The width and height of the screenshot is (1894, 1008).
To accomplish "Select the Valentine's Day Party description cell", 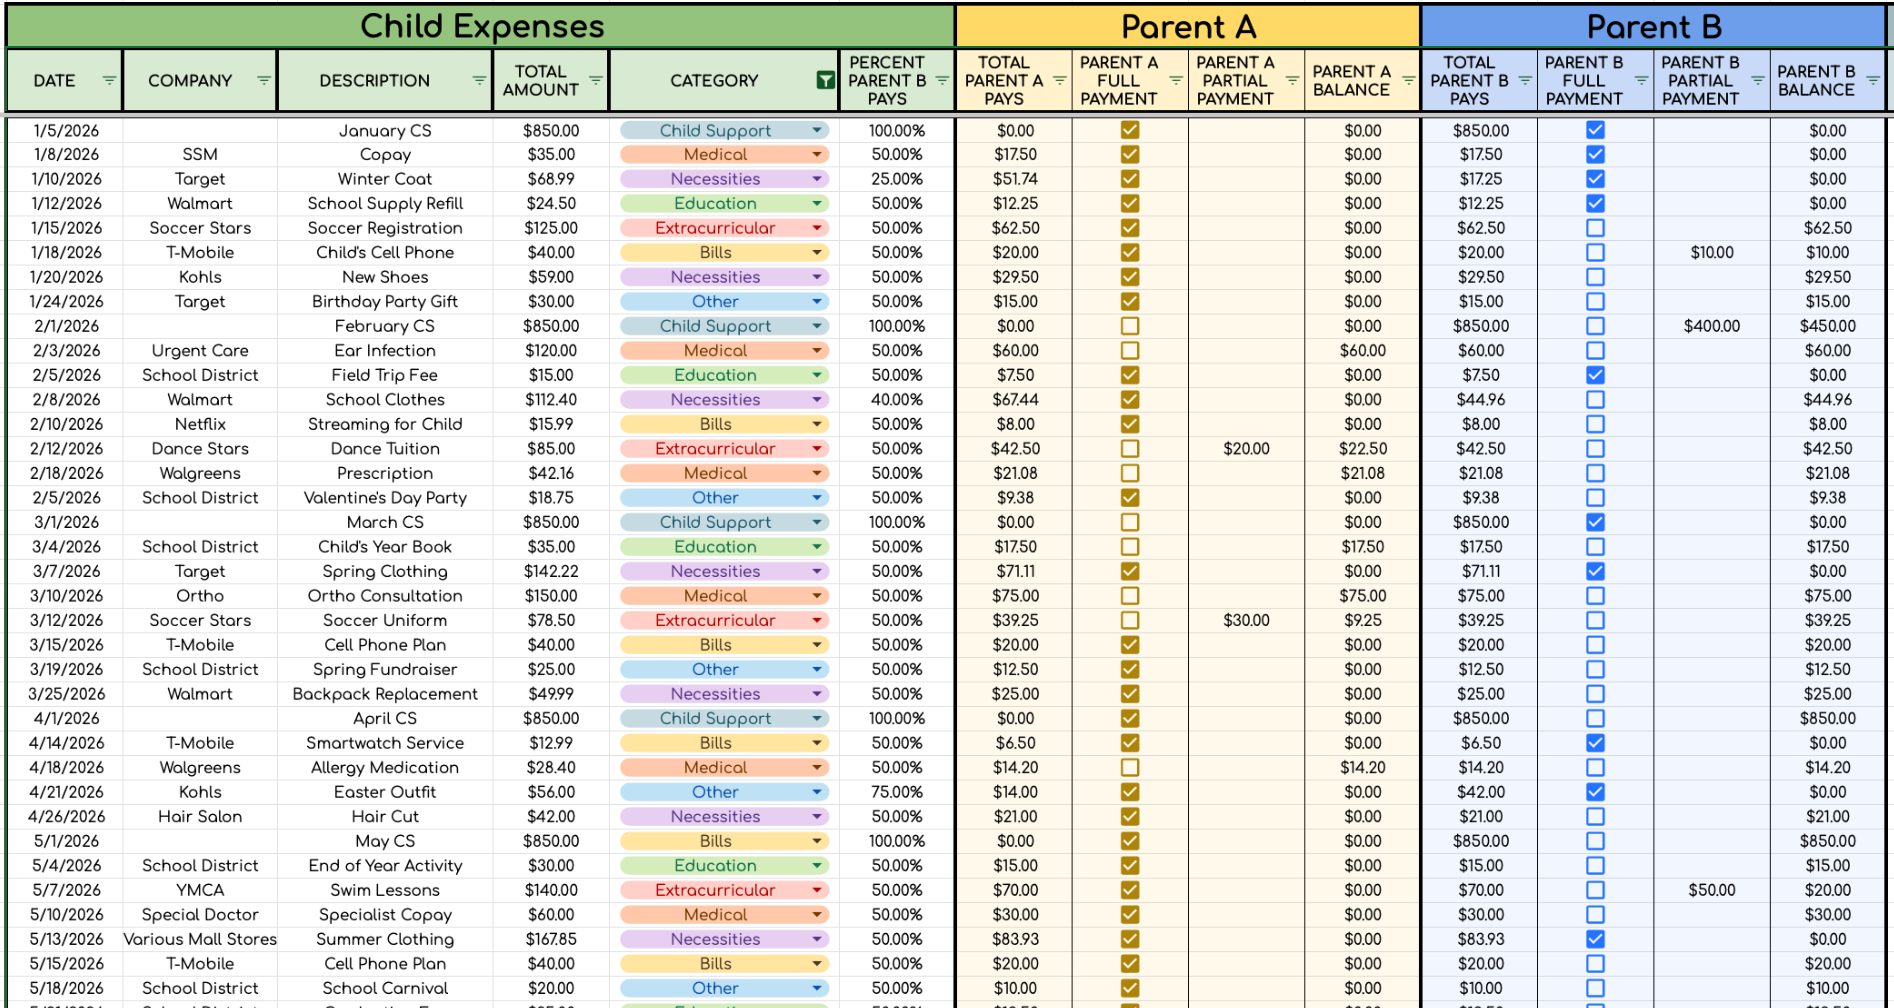I will [385, 497].
